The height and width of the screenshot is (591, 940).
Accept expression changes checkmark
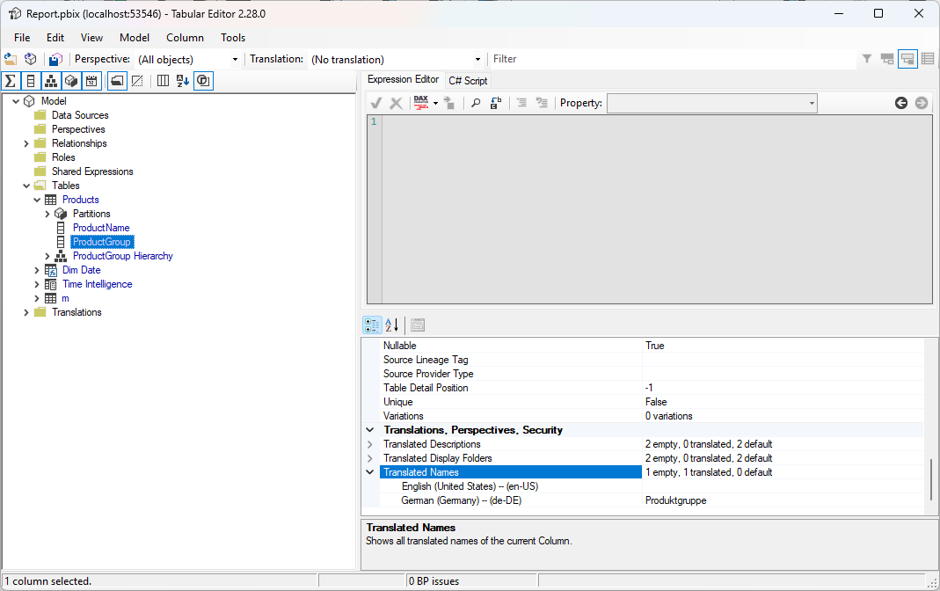(376, 103)
